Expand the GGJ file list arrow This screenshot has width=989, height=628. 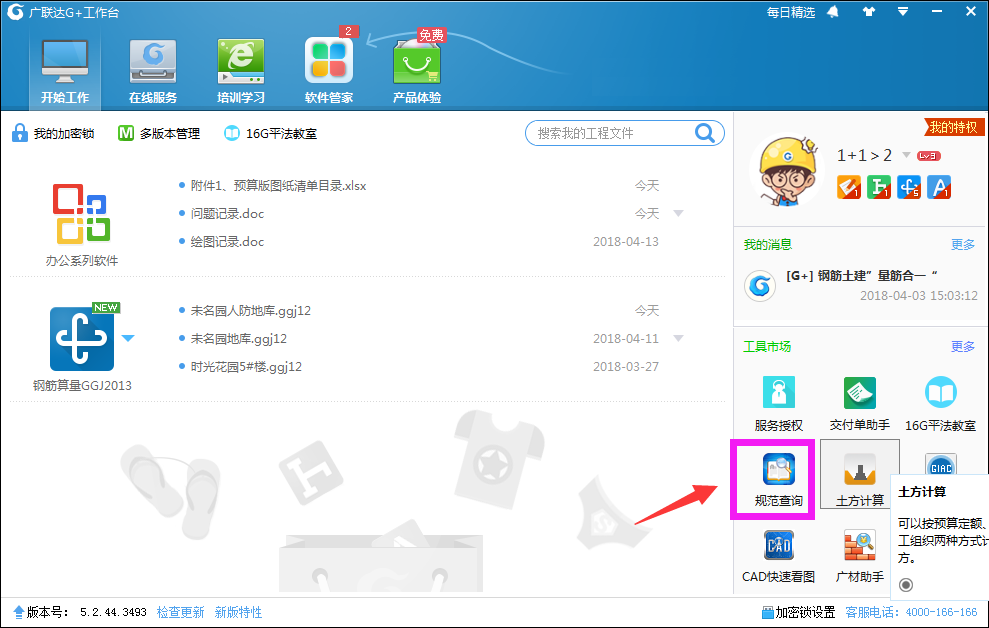coord(679,338)
